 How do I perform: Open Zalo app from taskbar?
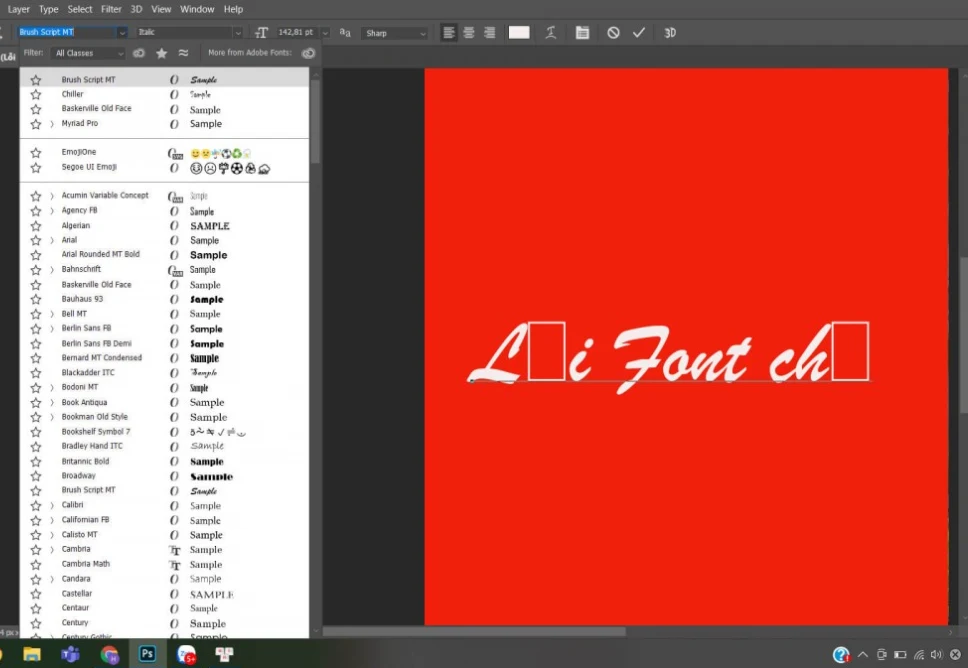coord(186,654)
